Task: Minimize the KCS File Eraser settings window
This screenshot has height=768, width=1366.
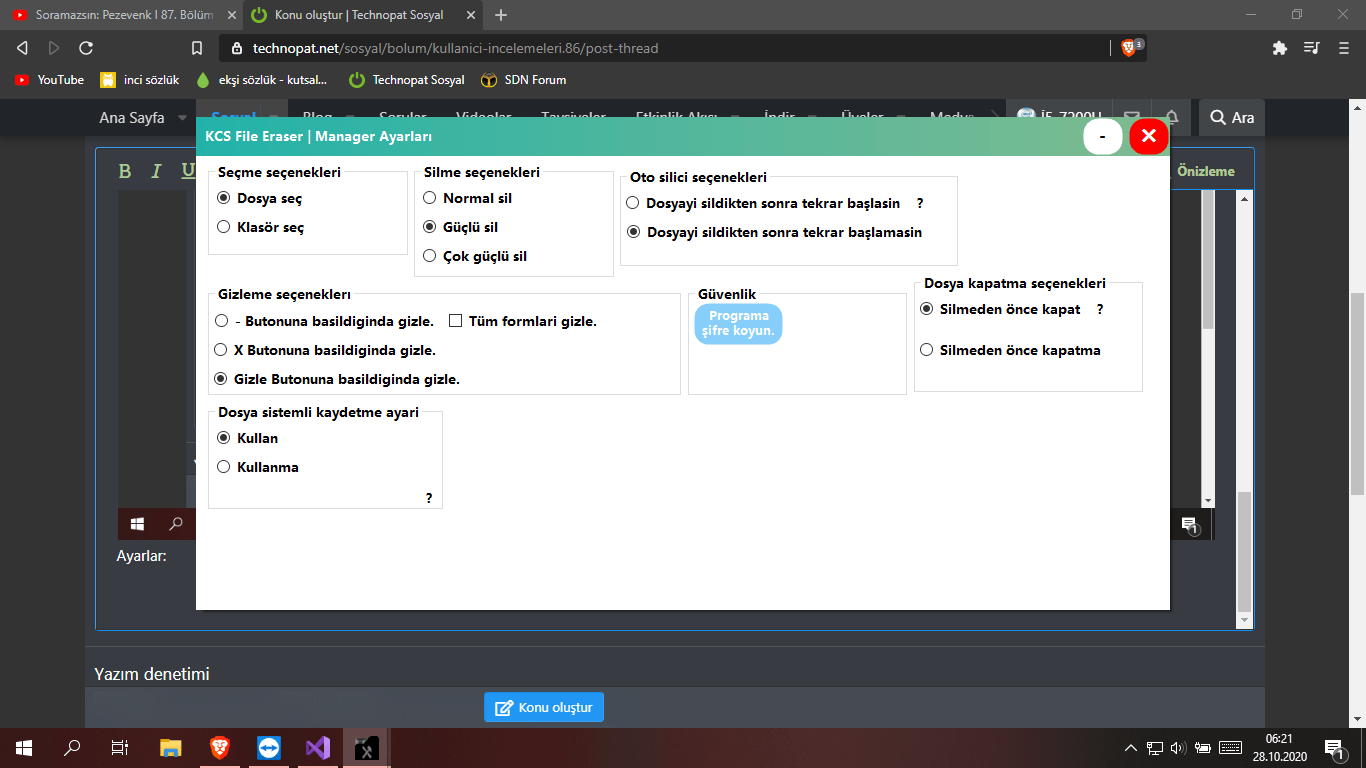Action: [x=1102, y=137]
